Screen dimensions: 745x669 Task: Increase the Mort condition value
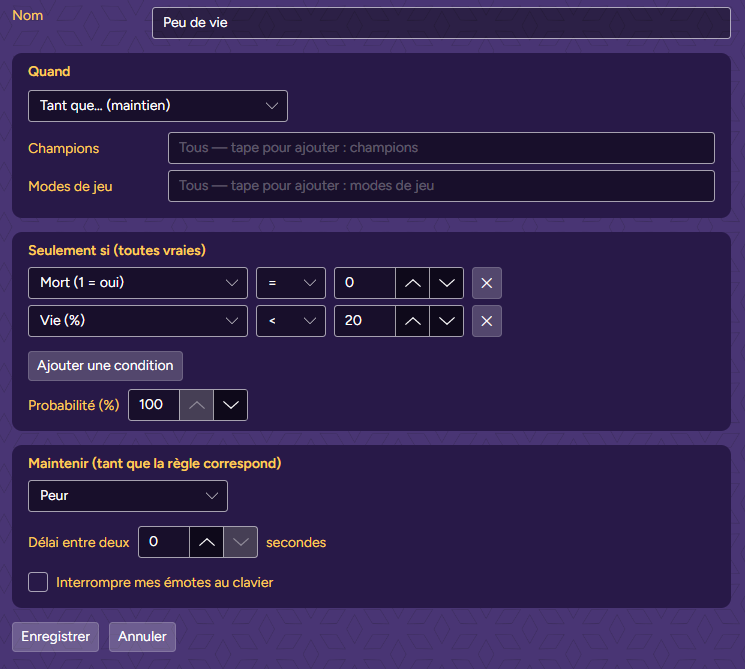click(x=412, y=283)
